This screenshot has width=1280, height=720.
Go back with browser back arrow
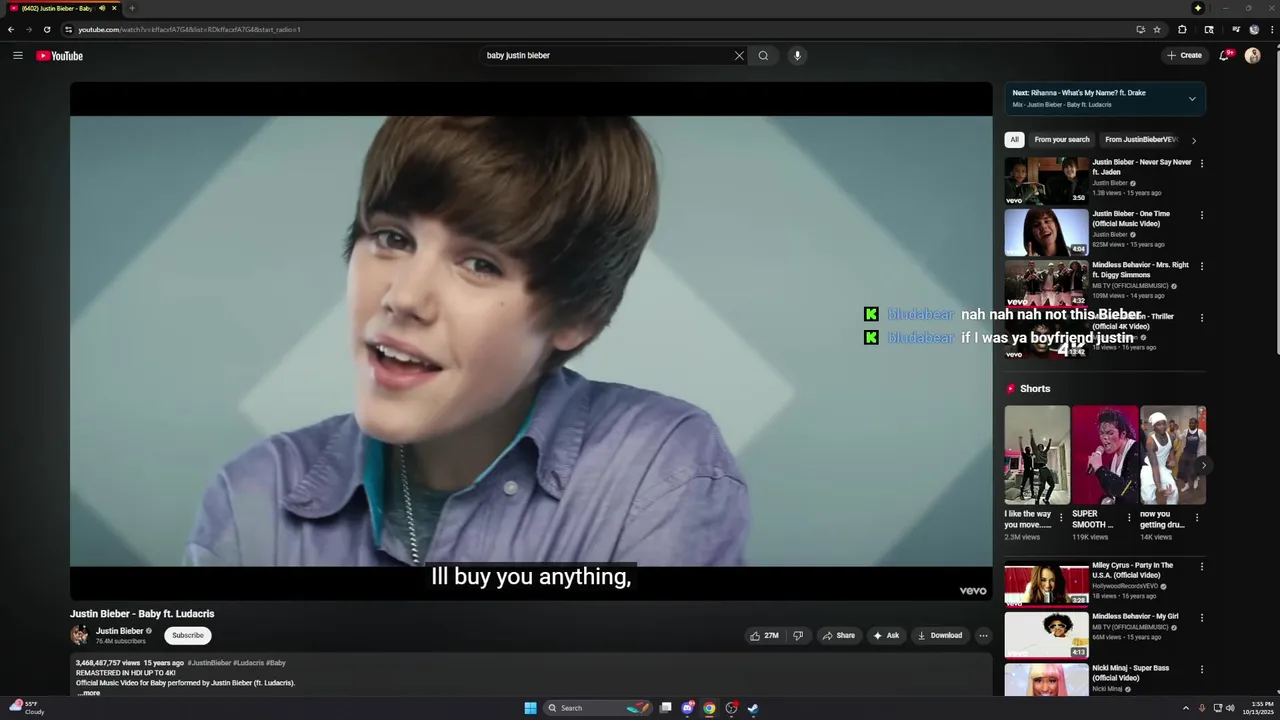click(11, 29)
